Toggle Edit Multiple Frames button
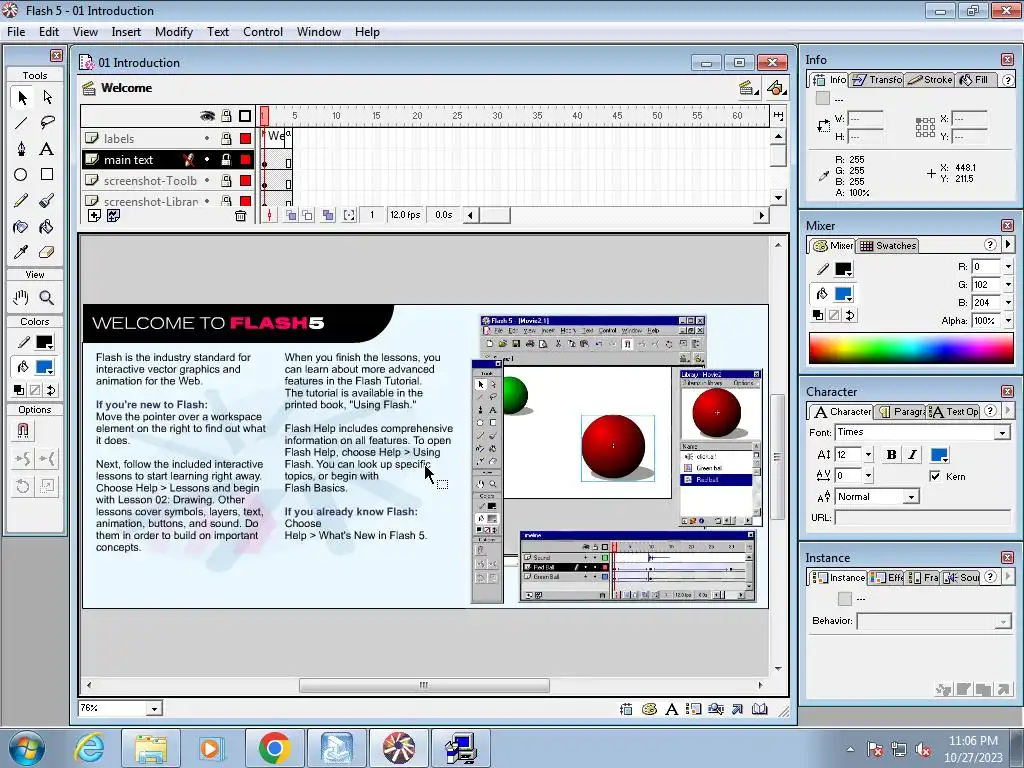The height and width of the screenshot is (768, 1024). 328,215
